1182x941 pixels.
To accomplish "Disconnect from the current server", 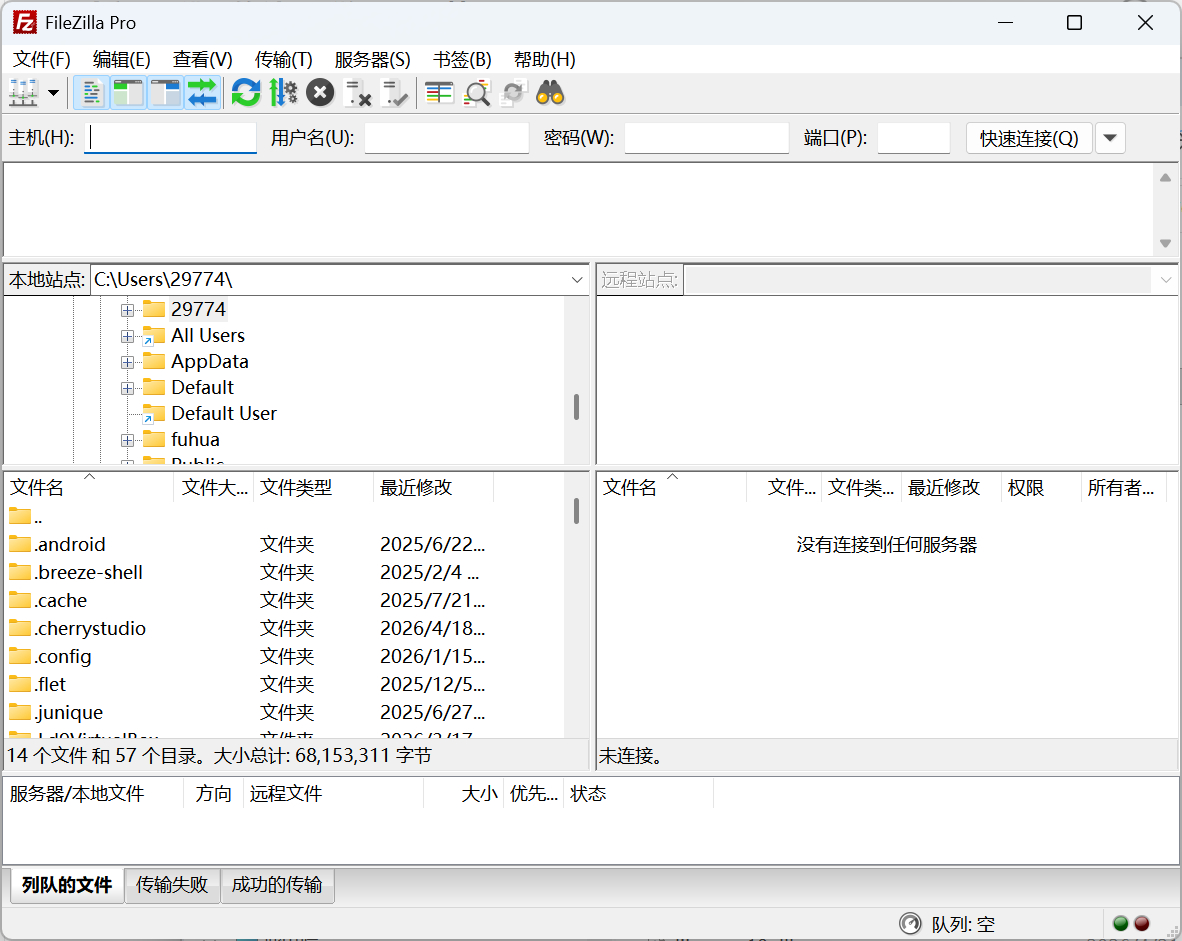I will click(x=357, y=93).
